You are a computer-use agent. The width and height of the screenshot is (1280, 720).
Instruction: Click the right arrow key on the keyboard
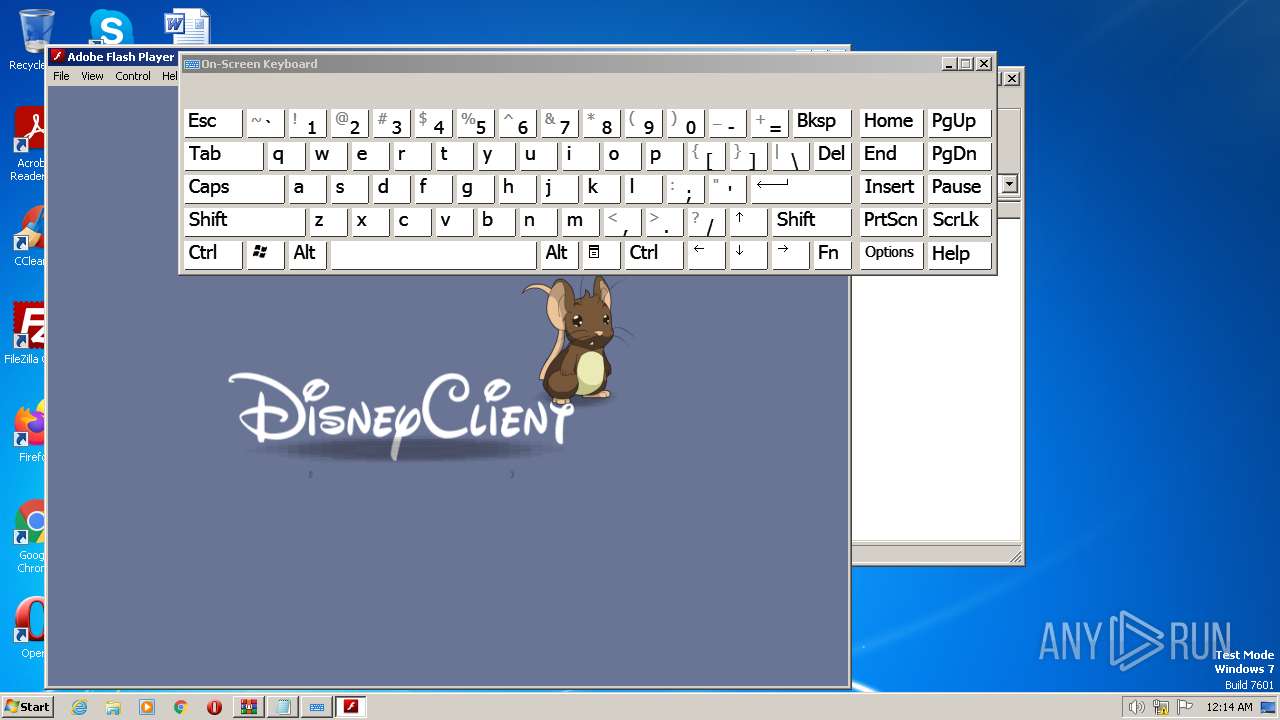790,254
